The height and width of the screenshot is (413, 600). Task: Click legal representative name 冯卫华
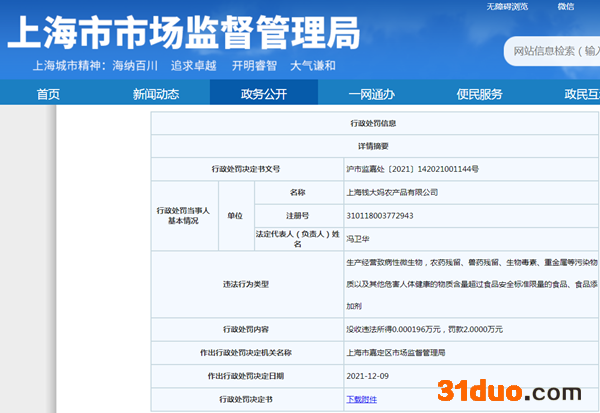[x=357, y=239]
